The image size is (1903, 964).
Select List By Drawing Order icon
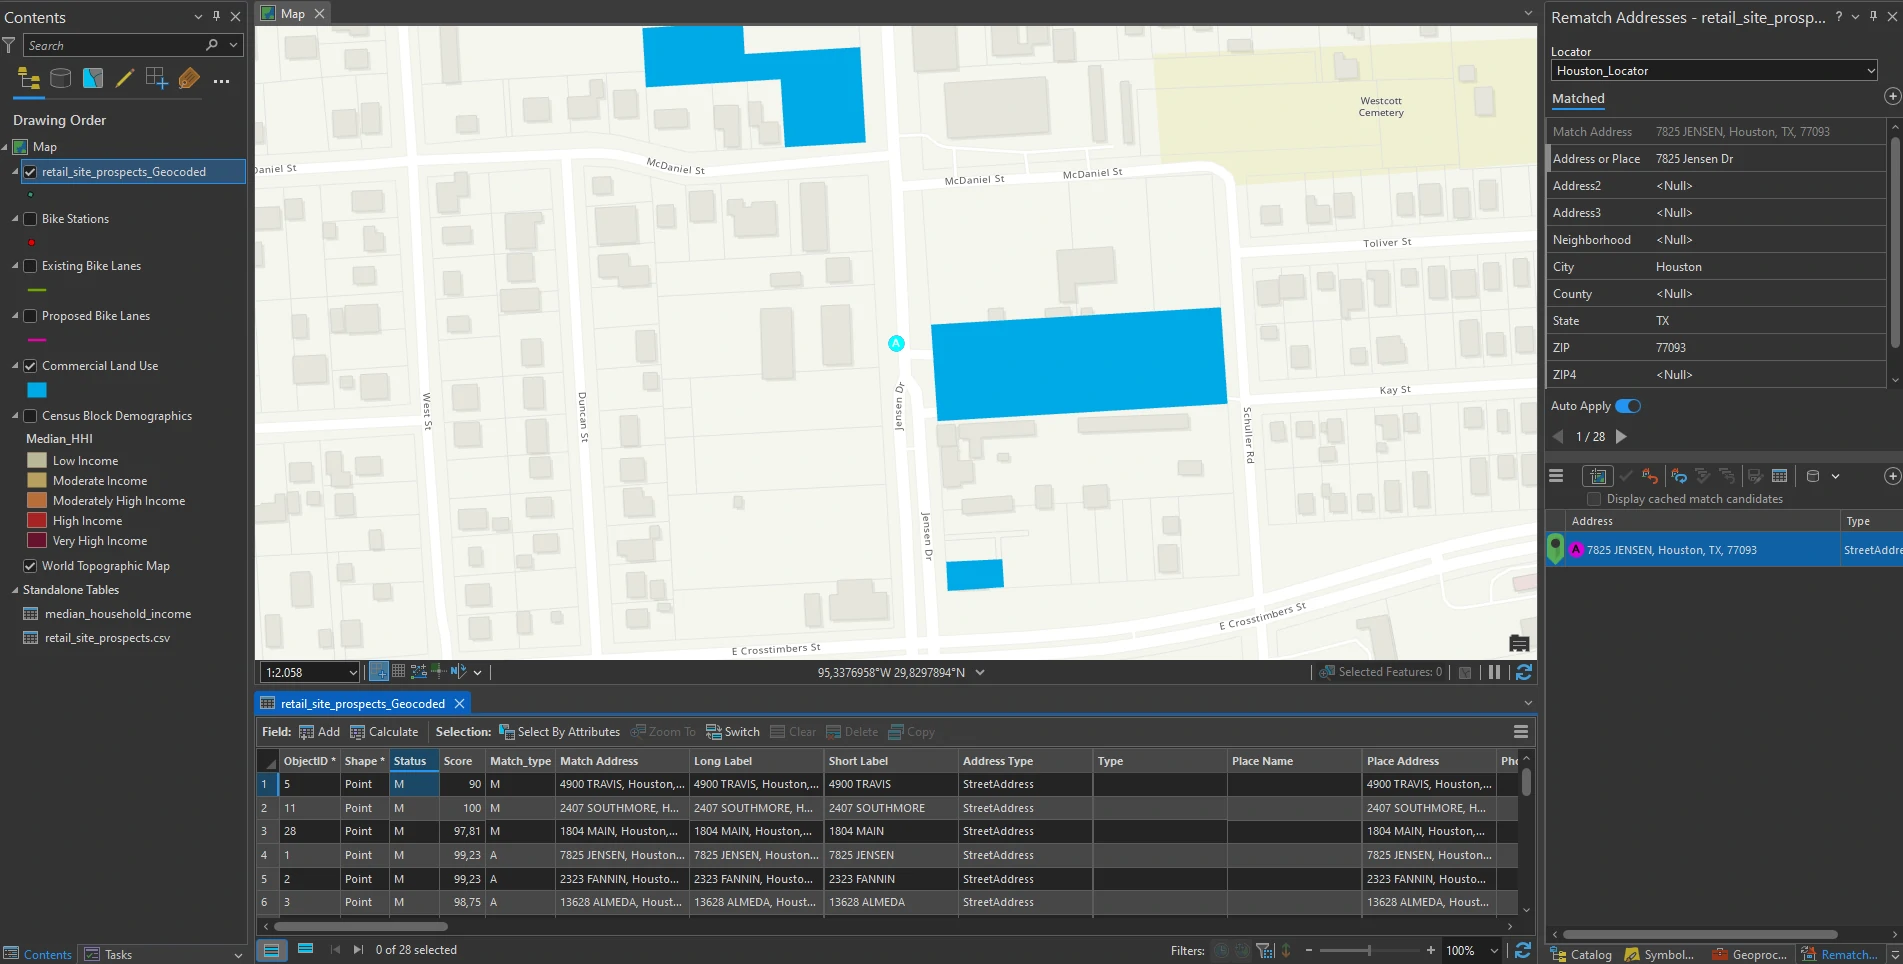tap(29, 79)
